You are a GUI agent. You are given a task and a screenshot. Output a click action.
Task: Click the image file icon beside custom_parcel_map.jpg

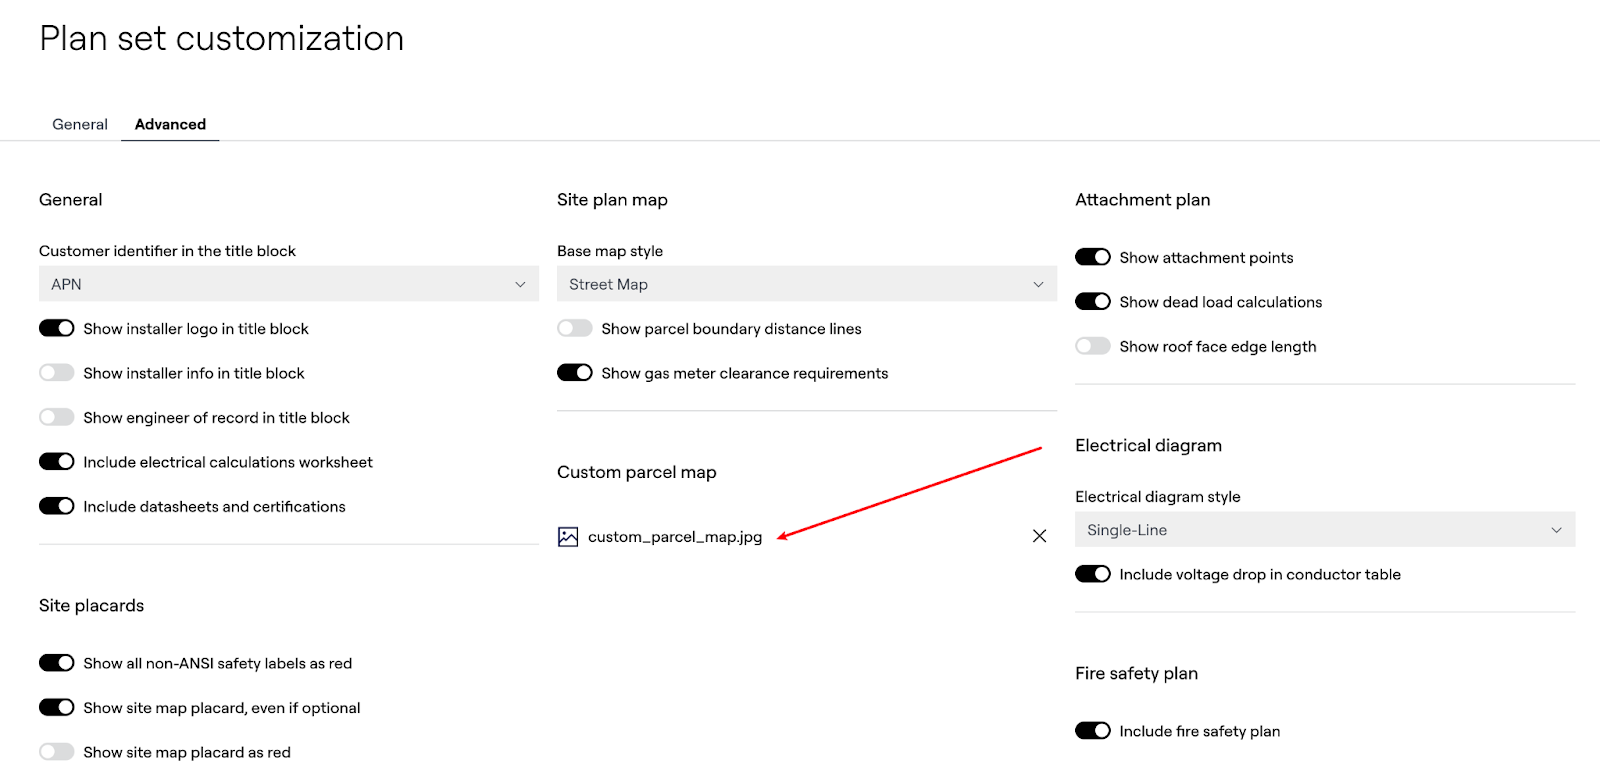click(568, 537)
